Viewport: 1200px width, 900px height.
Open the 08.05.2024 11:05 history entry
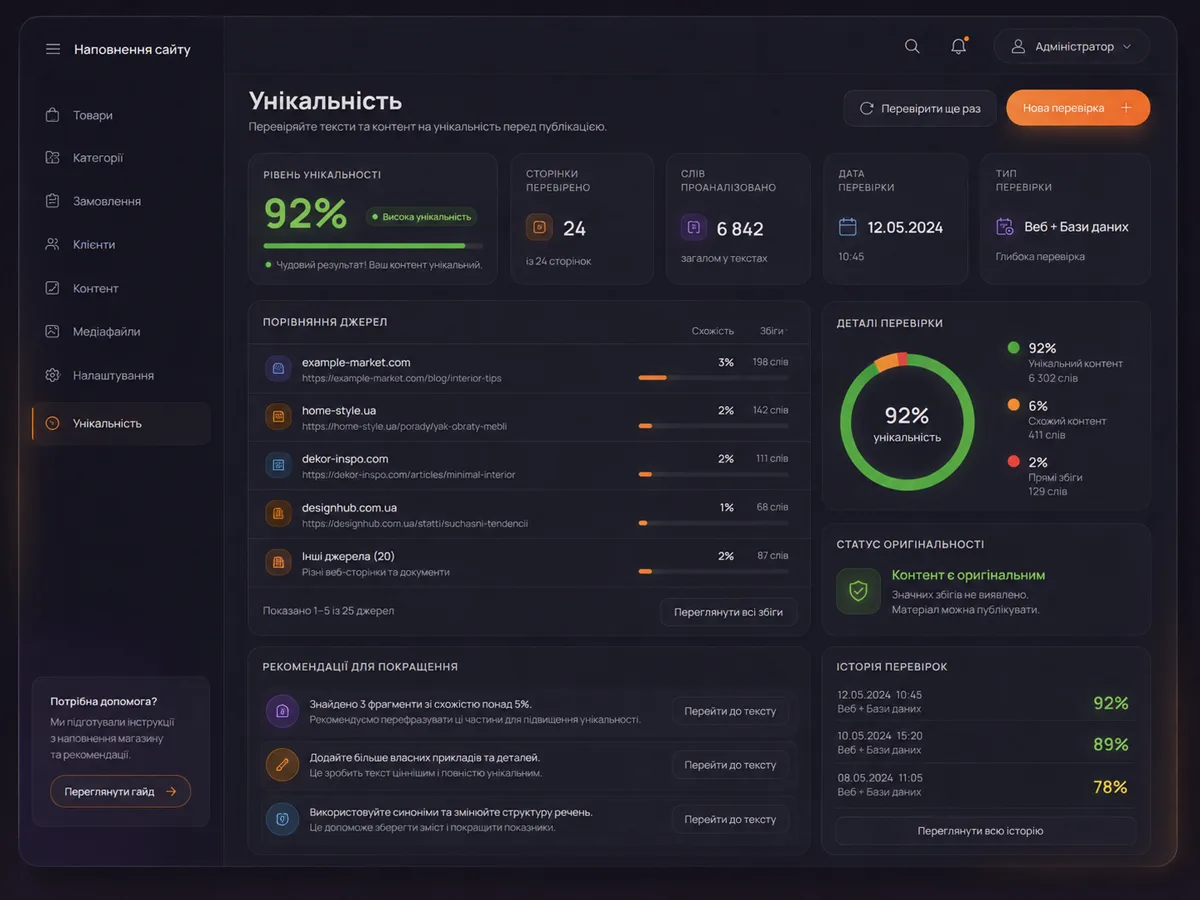tap(985, 784)
